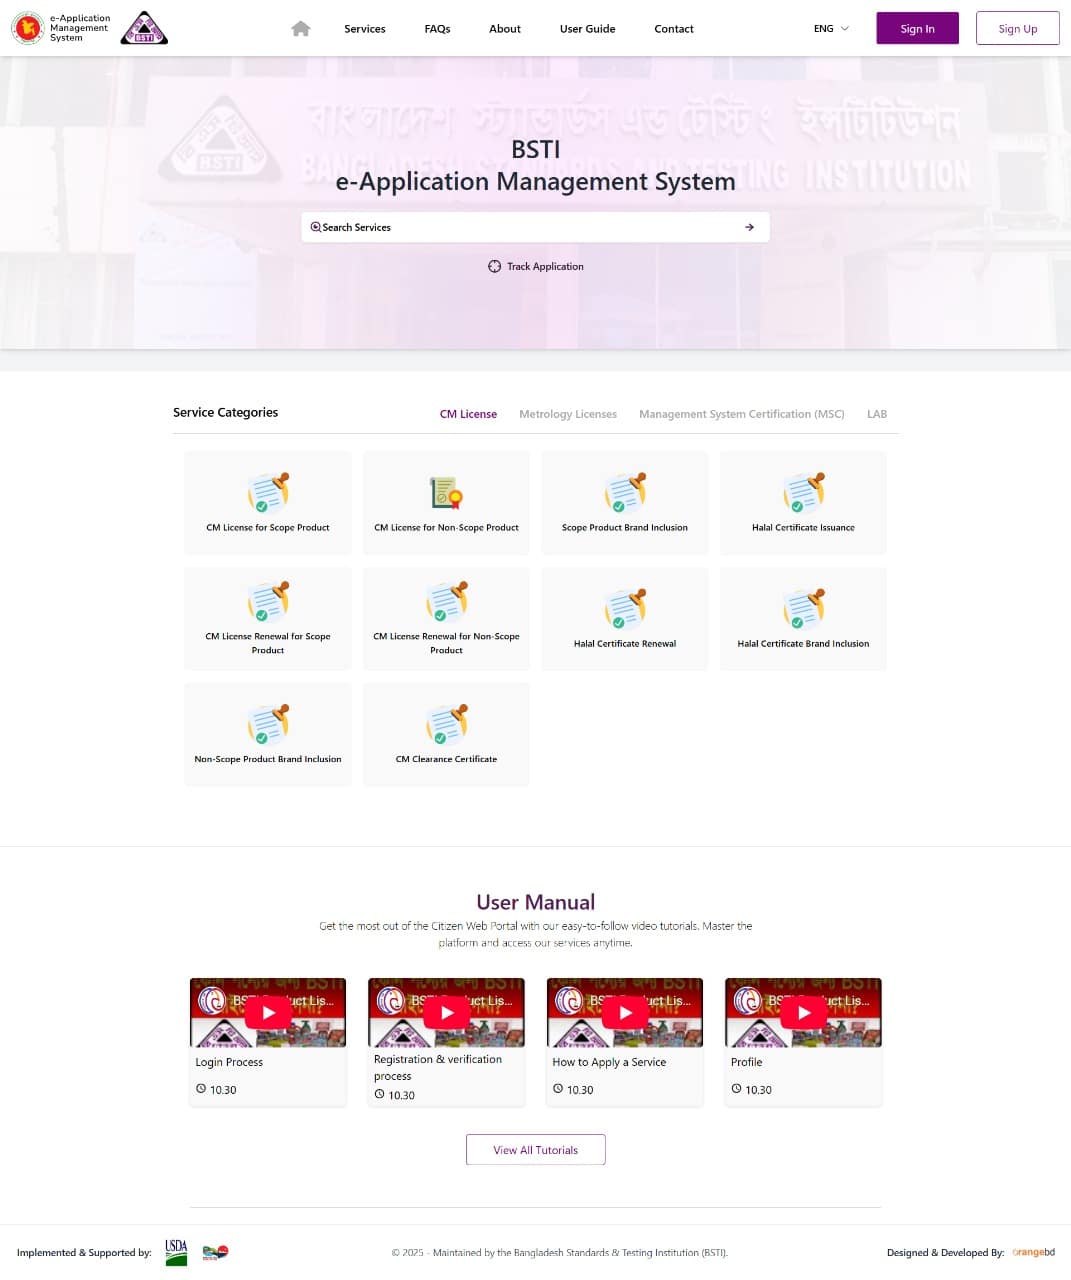Switch to the LAB category tab

tap(876, 413)
